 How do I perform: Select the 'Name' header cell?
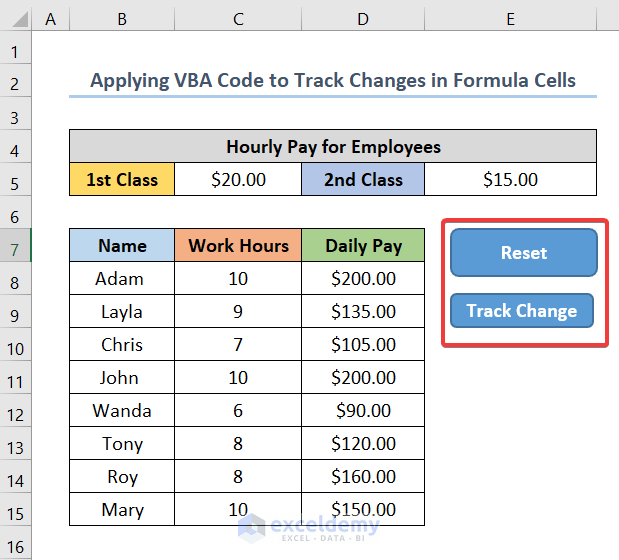[x=122, y=245]
